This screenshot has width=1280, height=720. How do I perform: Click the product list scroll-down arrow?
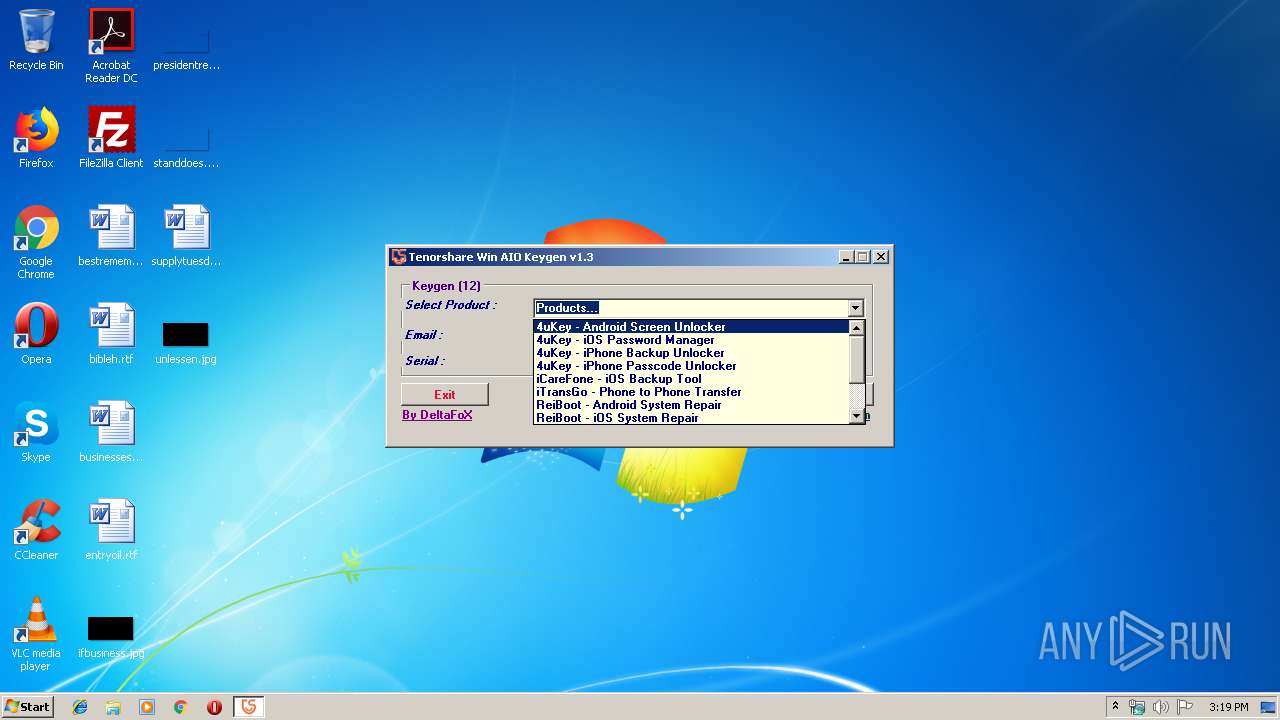856,417
